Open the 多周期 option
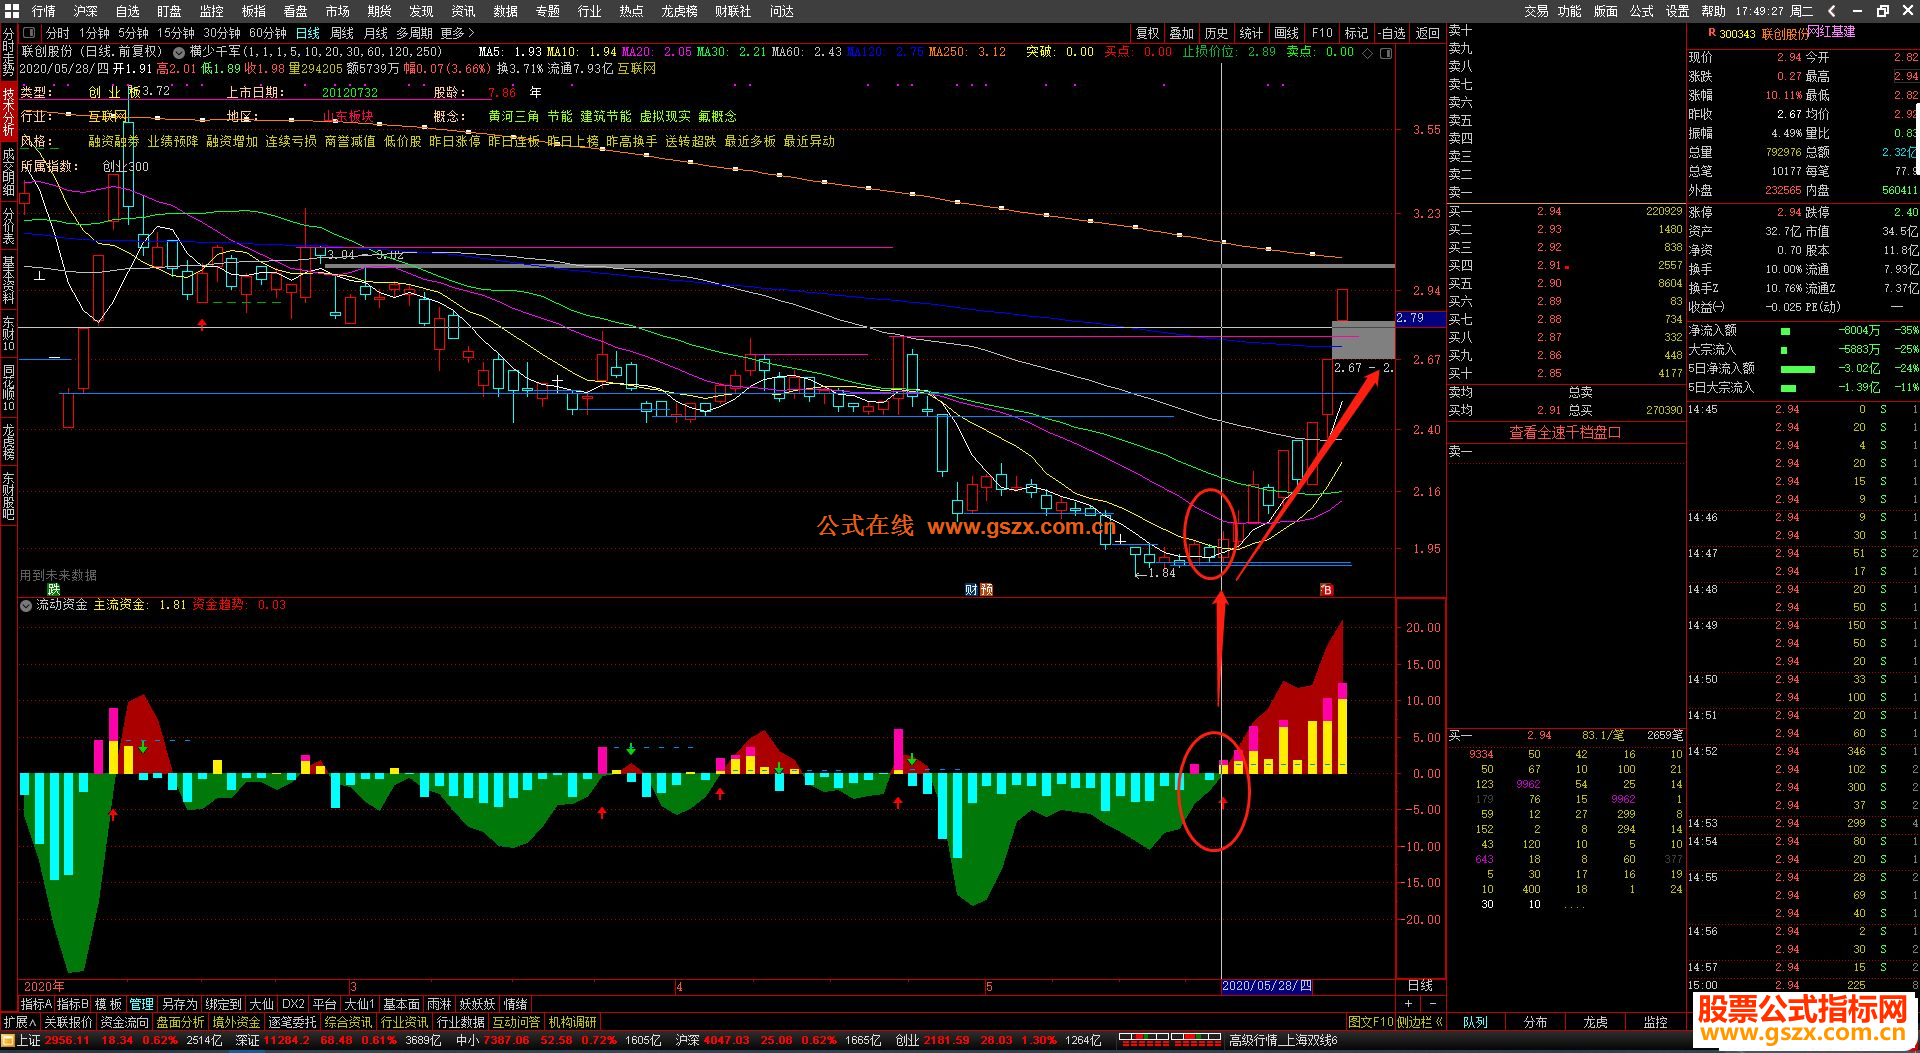Image resolution: width=1920 pixels, height=1053 pixels. coord(414,33)
